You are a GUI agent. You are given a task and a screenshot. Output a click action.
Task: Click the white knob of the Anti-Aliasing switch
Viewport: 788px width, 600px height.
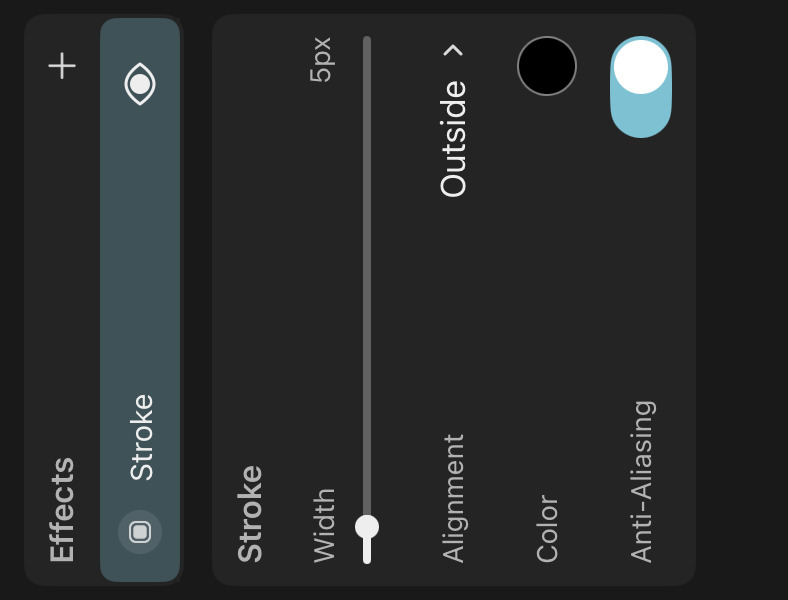(x=641, y=67)
